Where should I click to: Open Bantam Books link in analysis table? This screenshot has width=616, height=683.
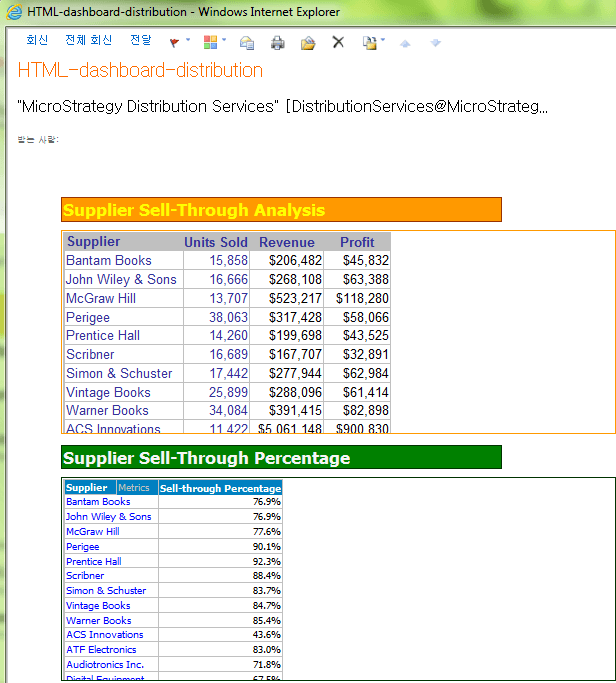pyautogui.click(x=109, y=260)
